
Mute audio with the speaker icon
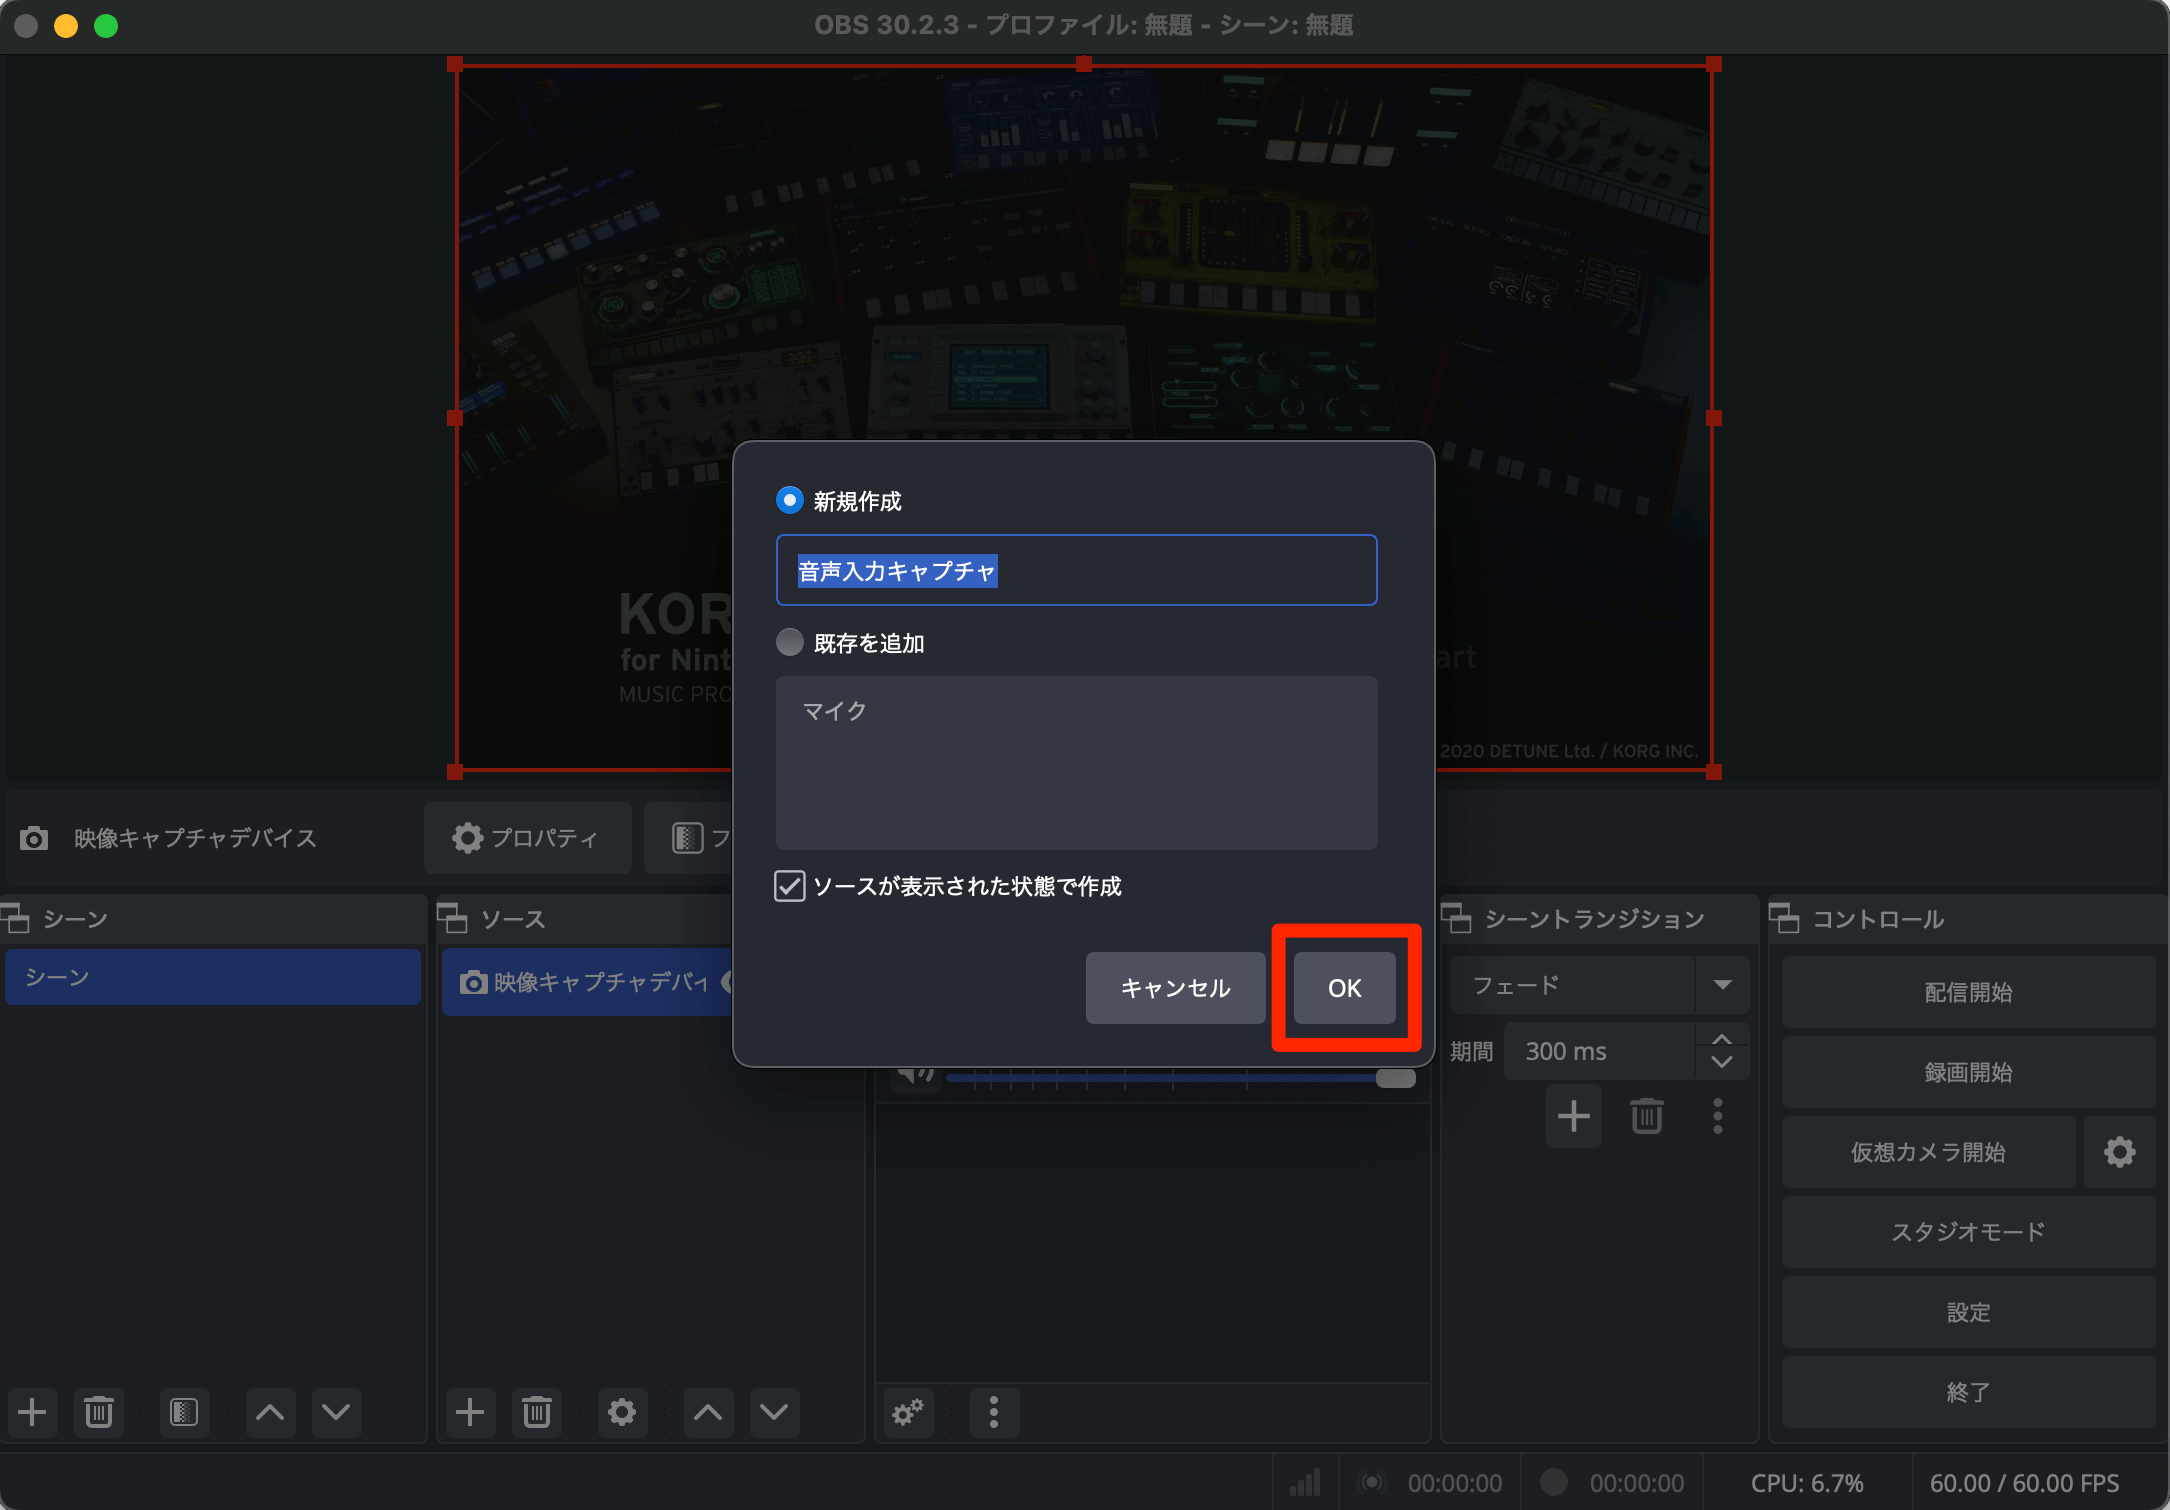click(x=915, y=1077)
